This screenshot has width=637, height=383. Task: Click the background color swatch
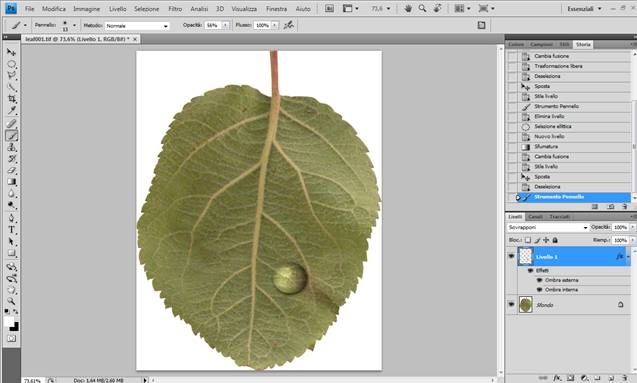[x=15, y=327]
